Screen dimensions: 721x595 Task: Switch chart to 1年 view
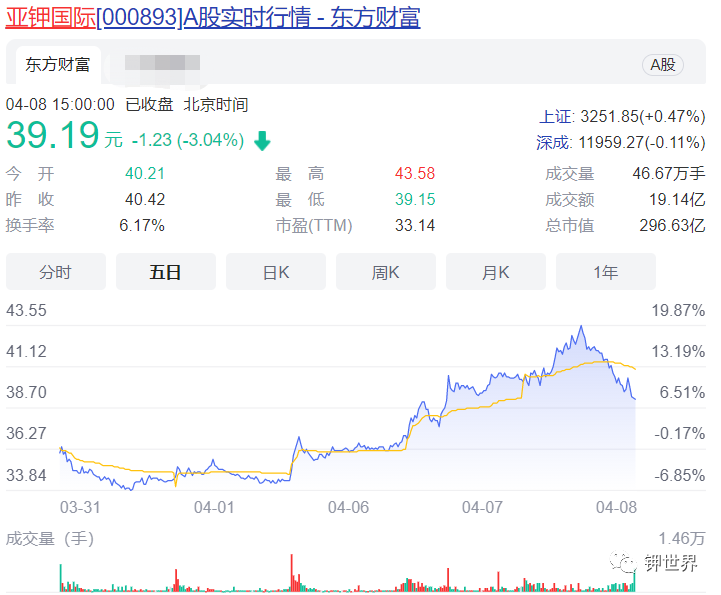606,272
